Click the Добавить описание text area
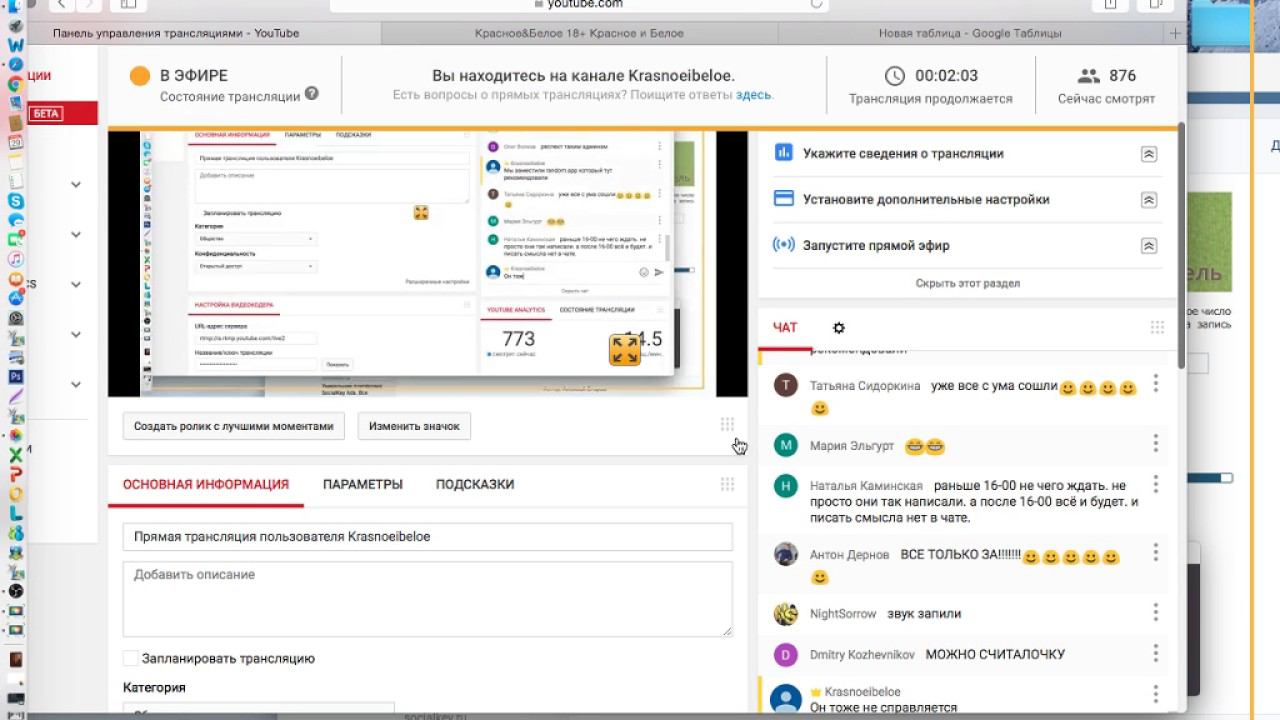 tap(428, 599)
